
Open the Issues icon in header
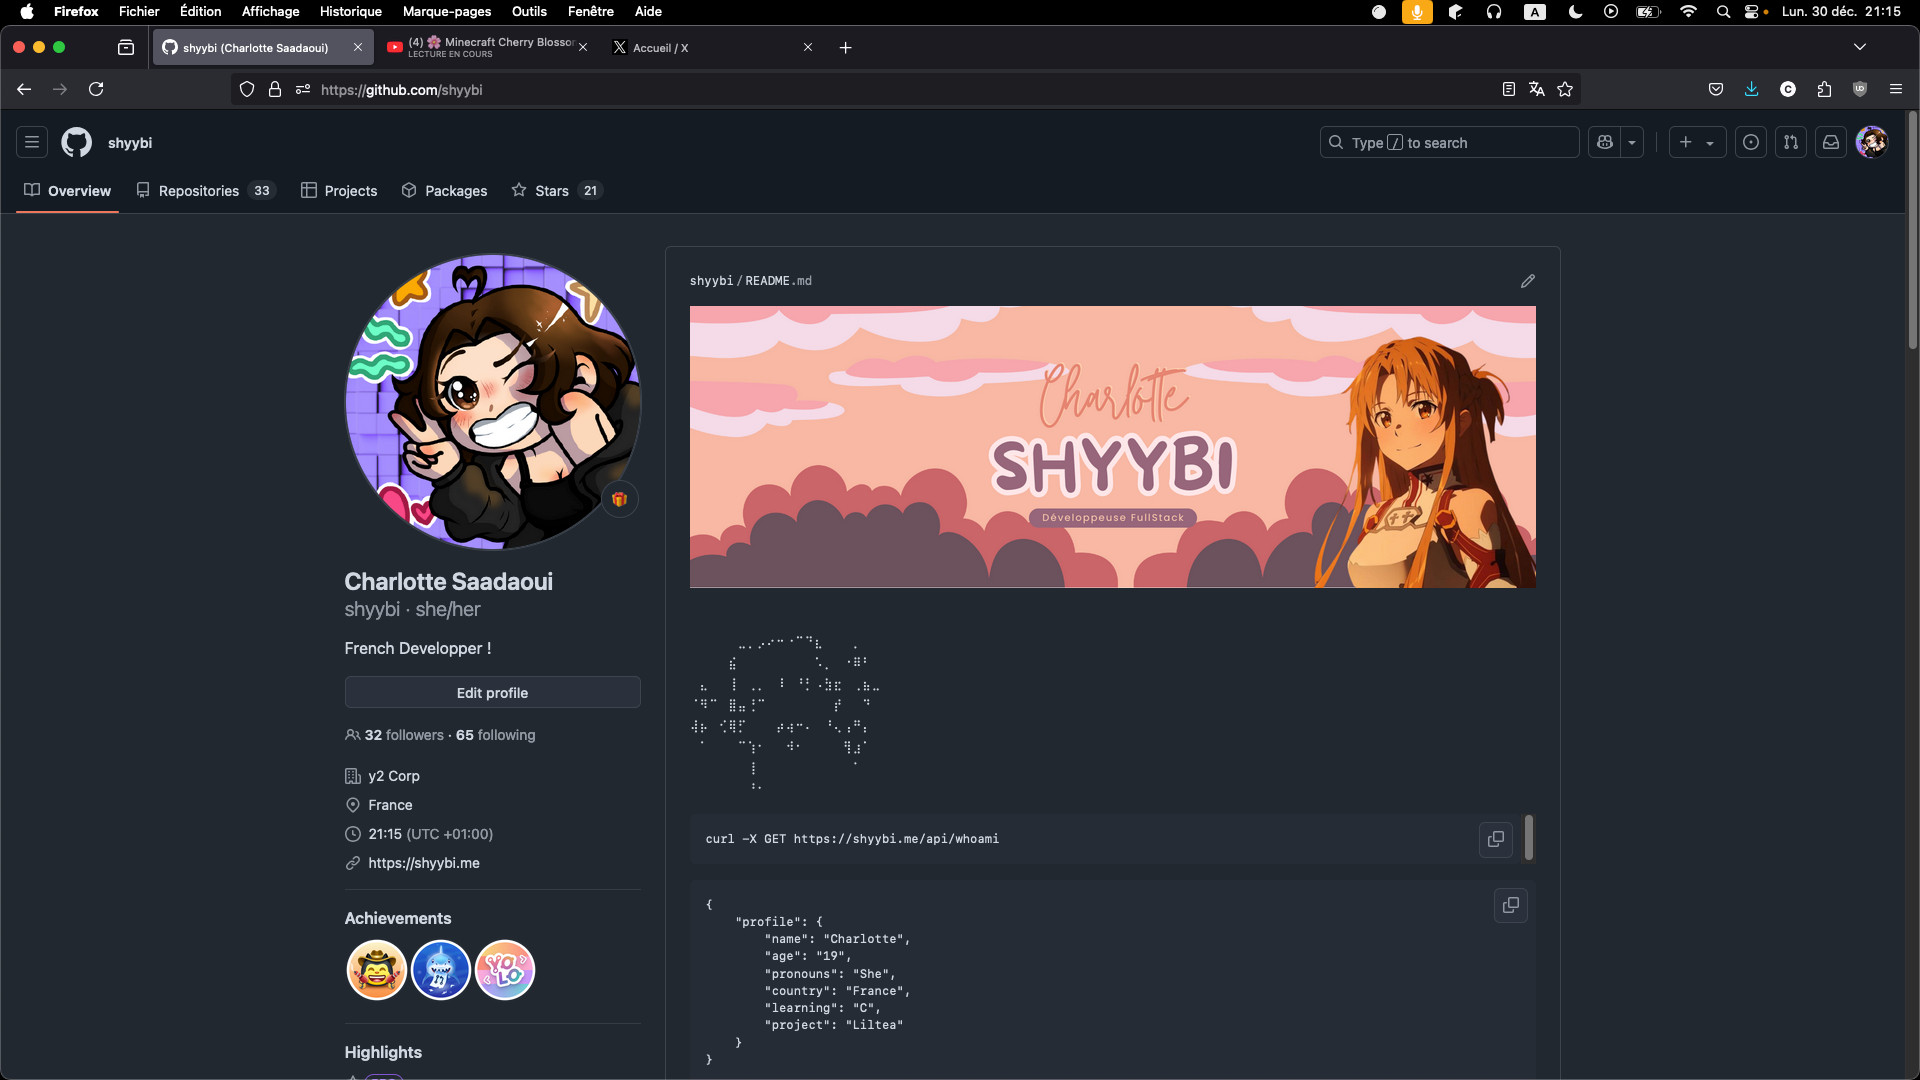coord(1751,142)
